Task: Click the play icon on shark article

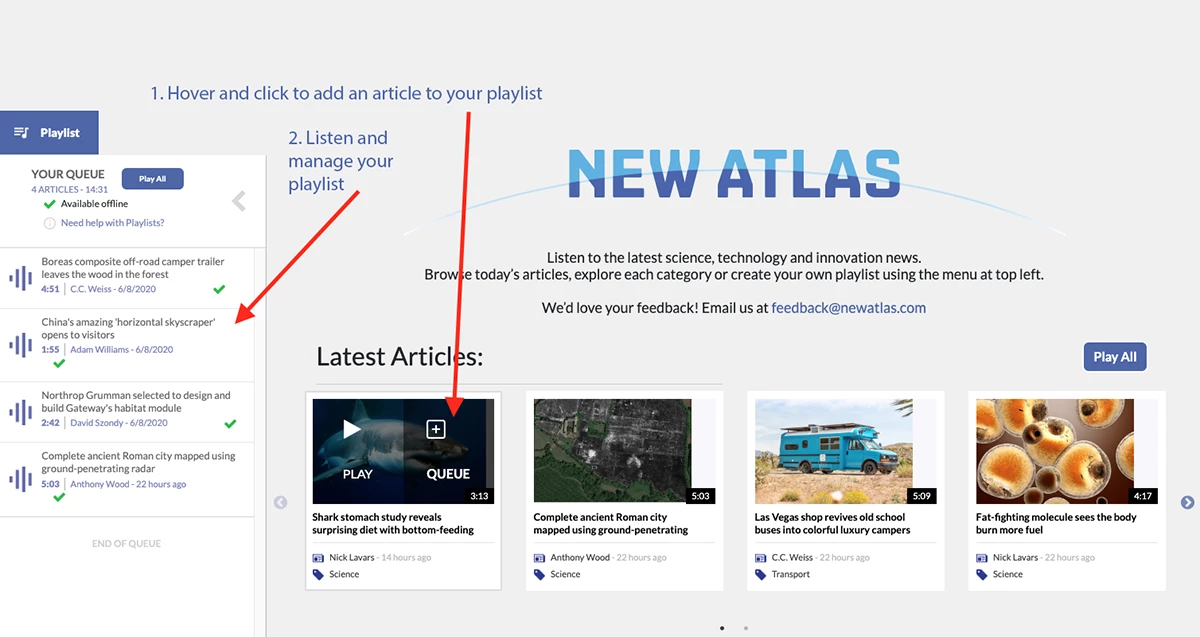Action: pos(352,429)
